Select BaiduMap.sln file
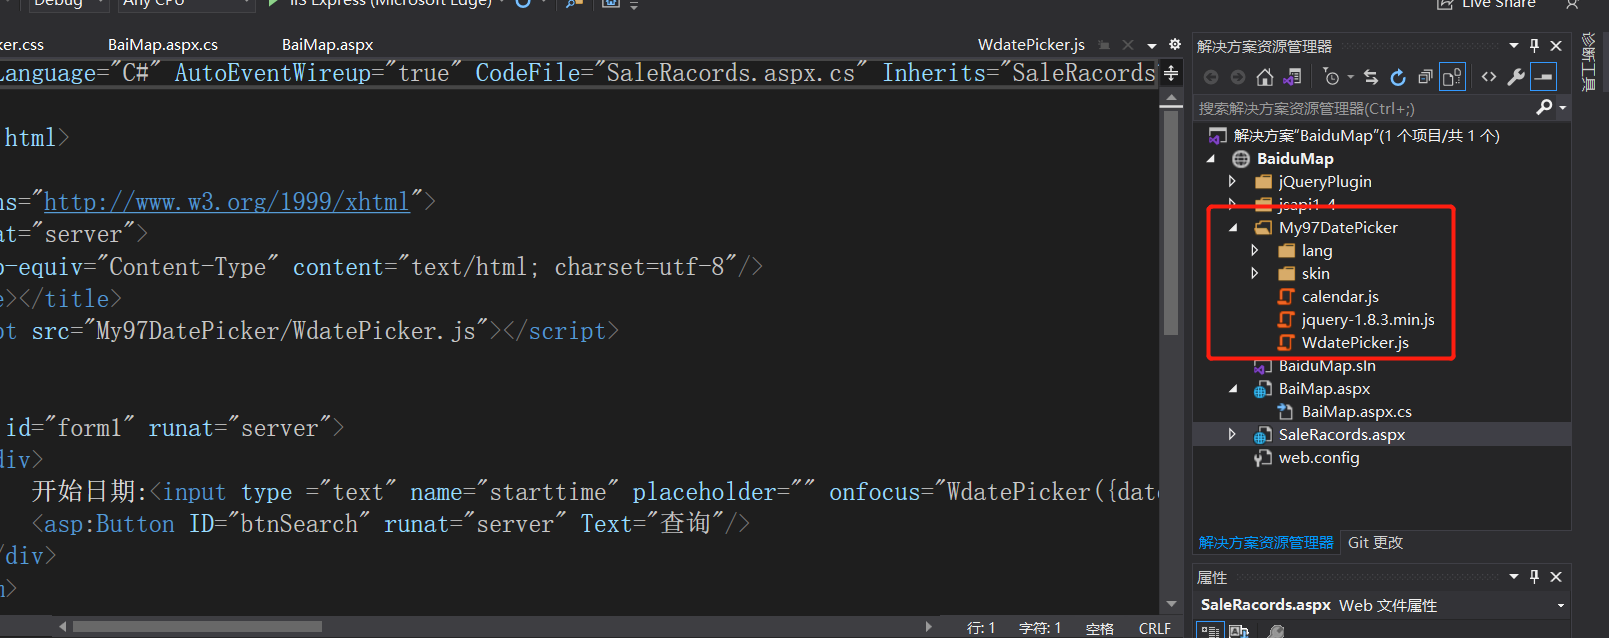This screenshot has height=638, width=1609. 1327,365
